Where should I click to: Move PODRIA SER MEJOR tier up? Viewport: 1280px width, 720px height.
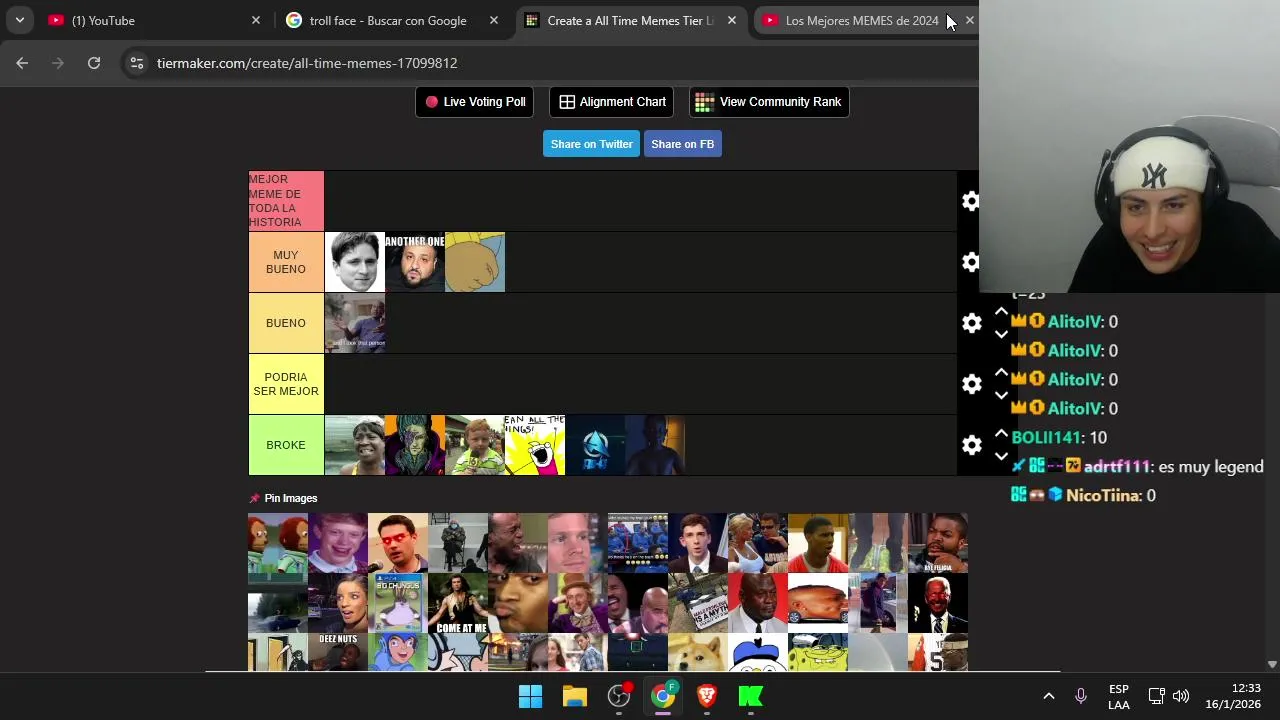point(1001,373)
